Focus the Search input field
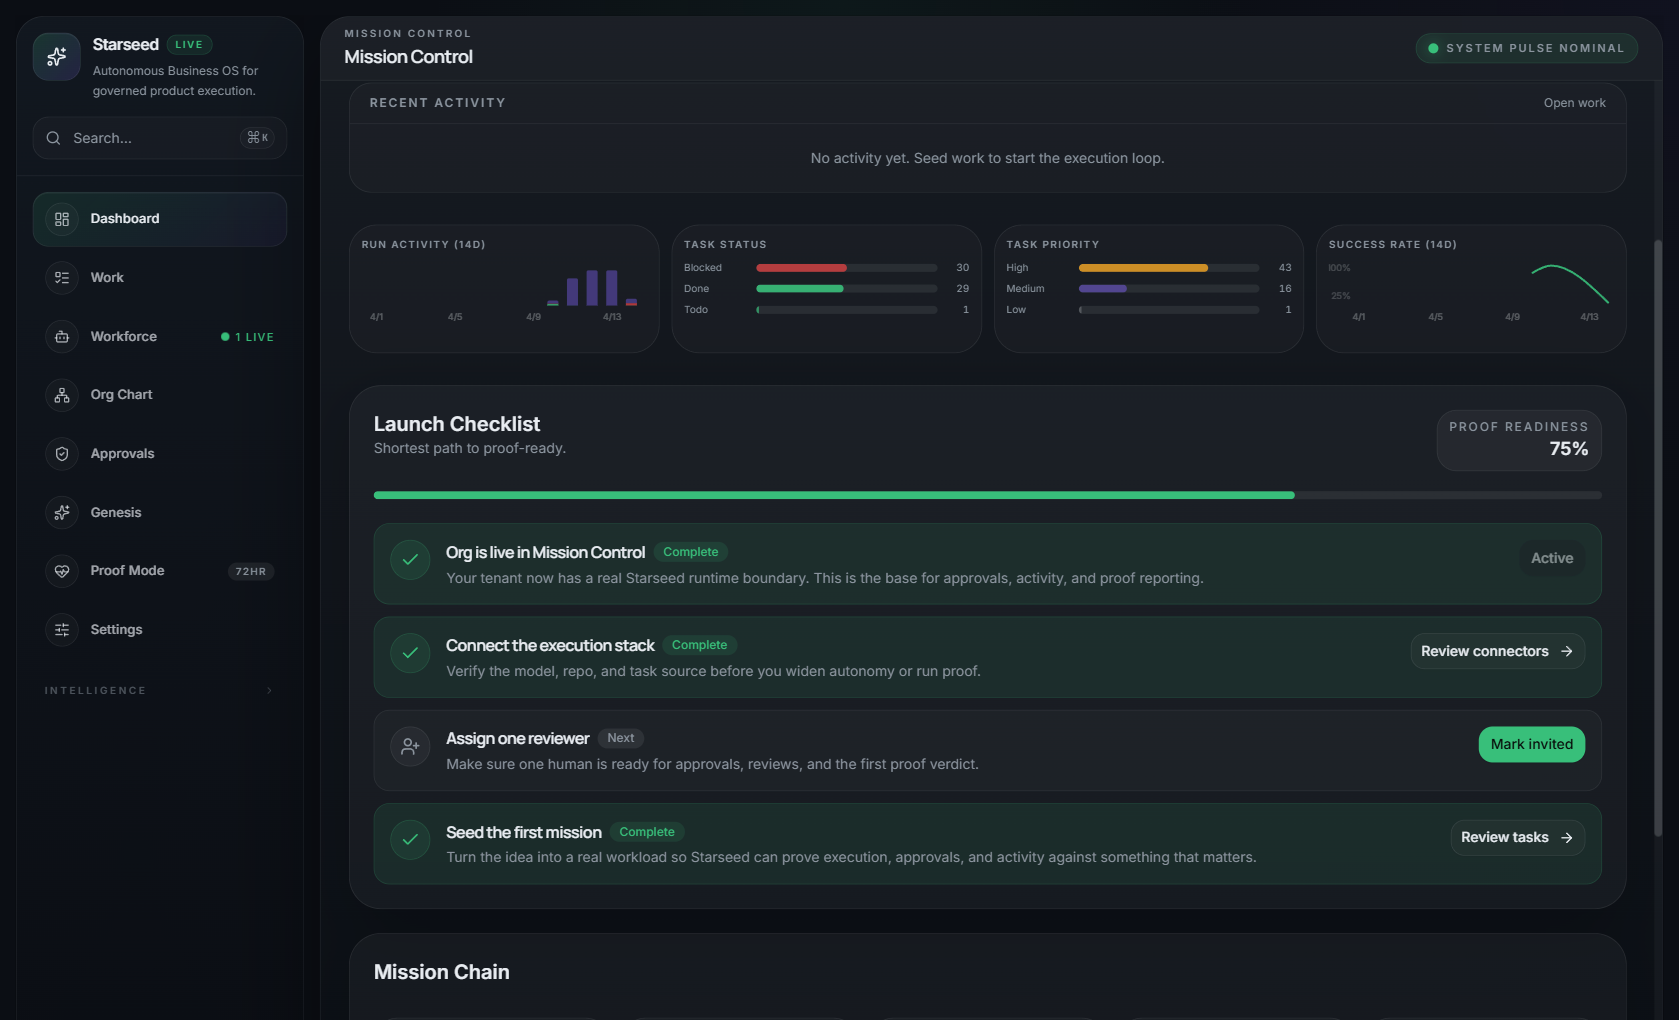 point(160,138)
